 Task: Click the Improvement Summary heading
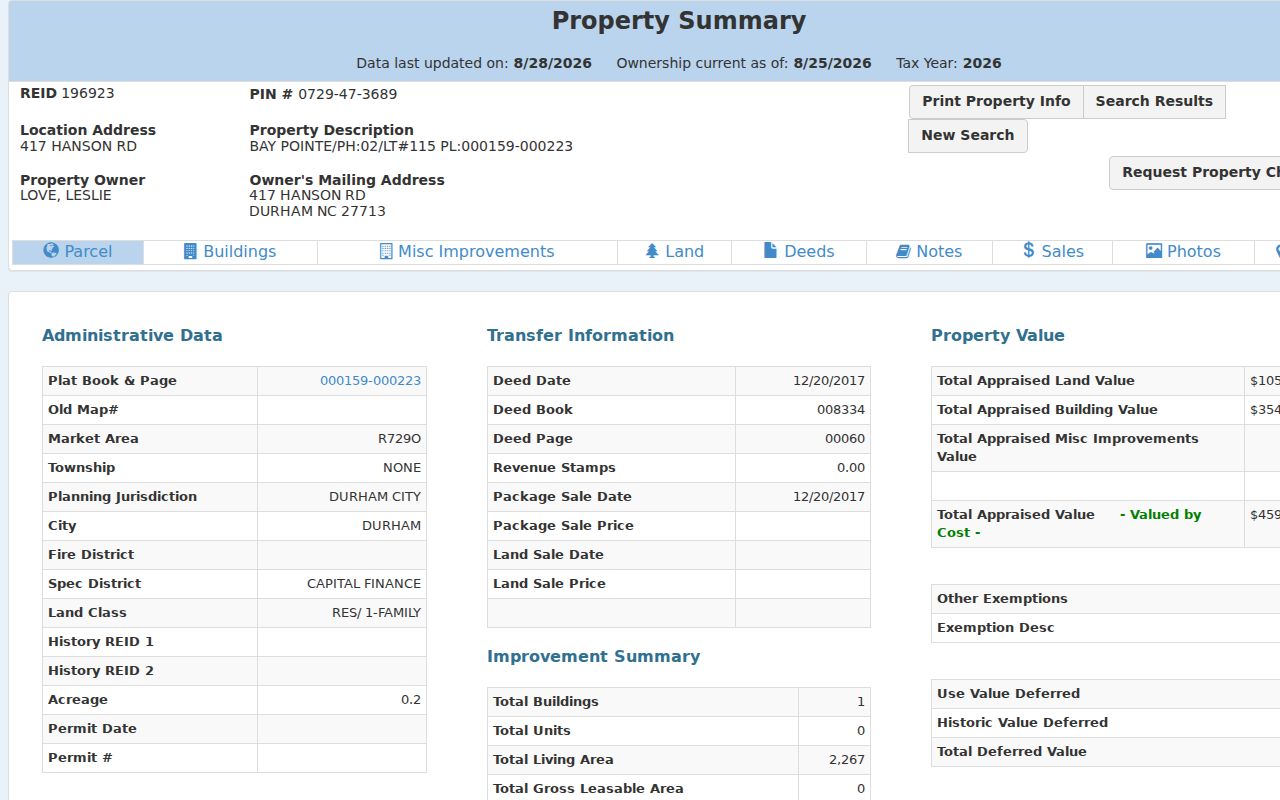tap(594, 657)
